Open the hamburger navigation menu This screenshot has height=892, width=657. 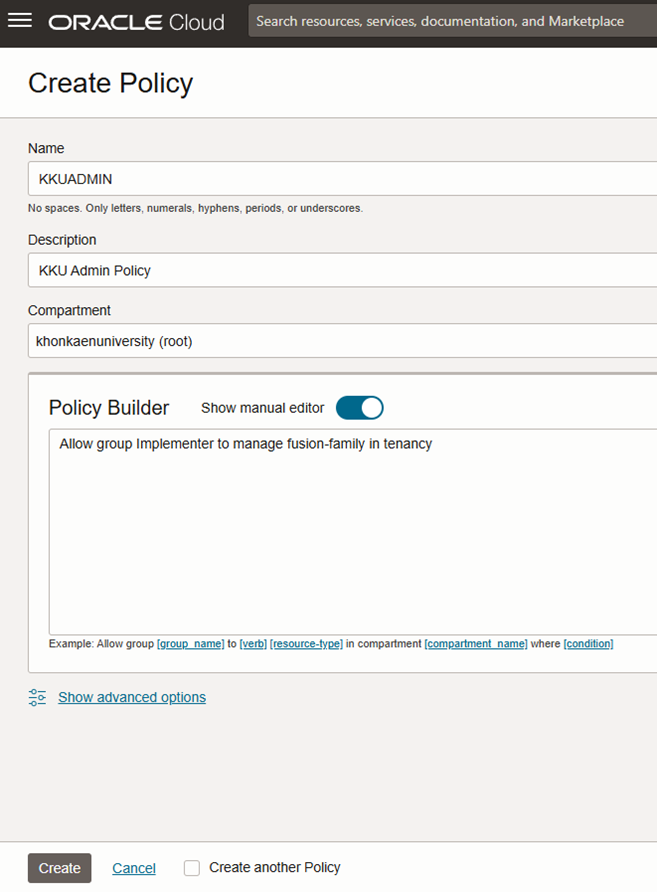[x=20, y=21]
